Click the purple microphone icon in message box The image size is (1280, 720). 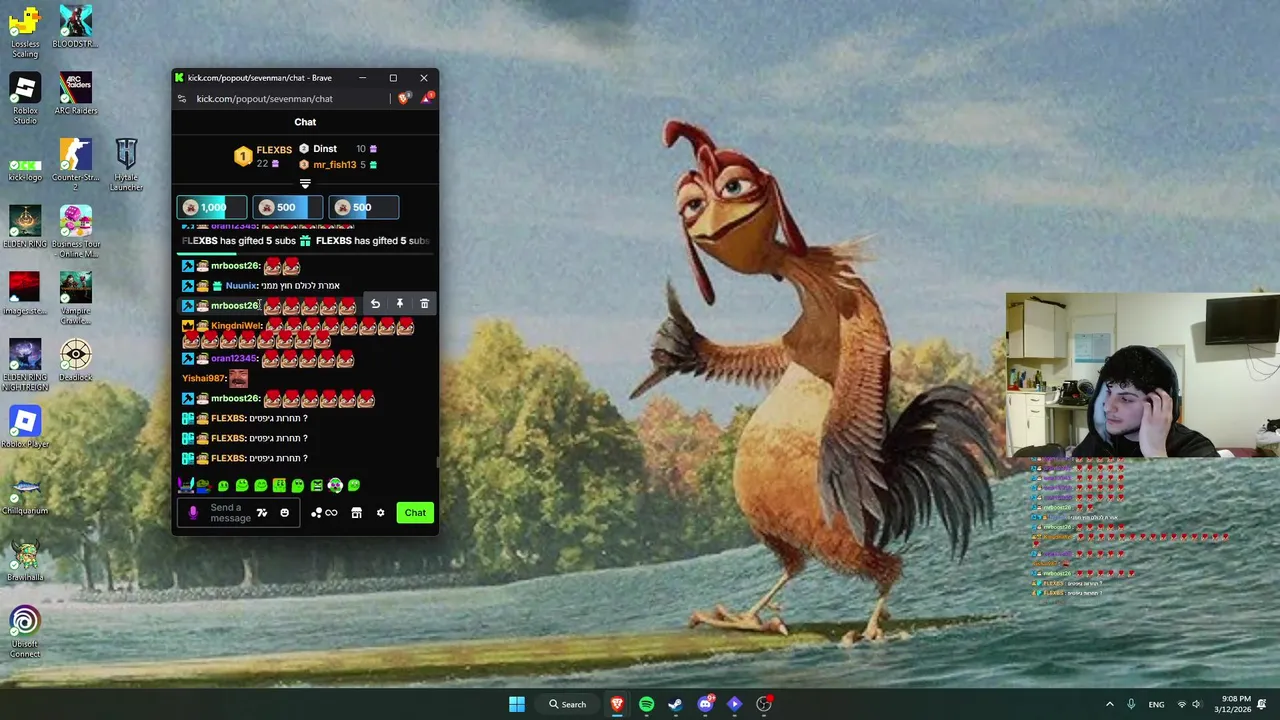click(193, 513)
